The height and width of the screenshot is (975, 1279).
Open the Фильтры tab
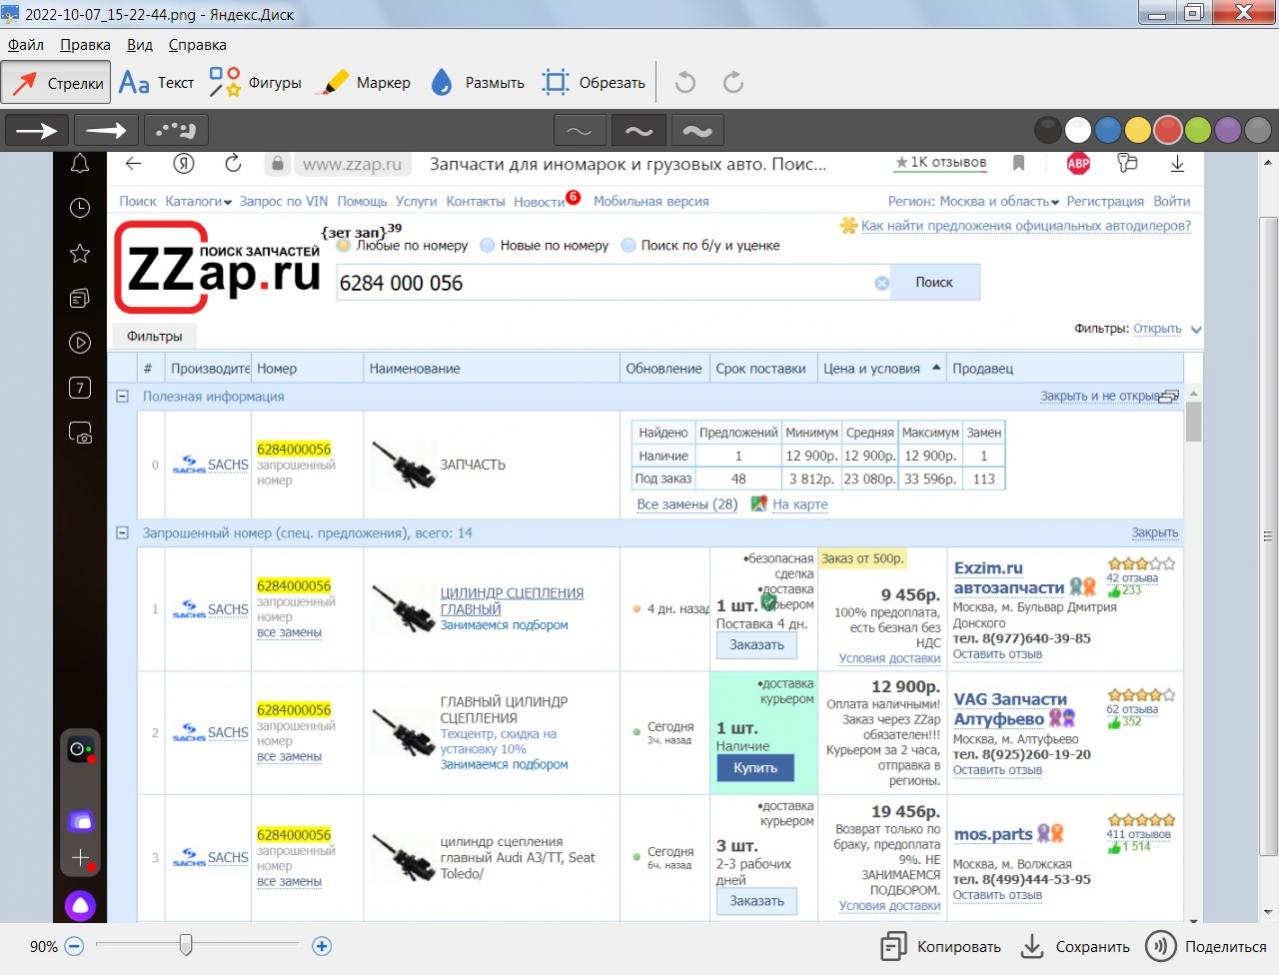pyautogui.click(x=154, y=336)
